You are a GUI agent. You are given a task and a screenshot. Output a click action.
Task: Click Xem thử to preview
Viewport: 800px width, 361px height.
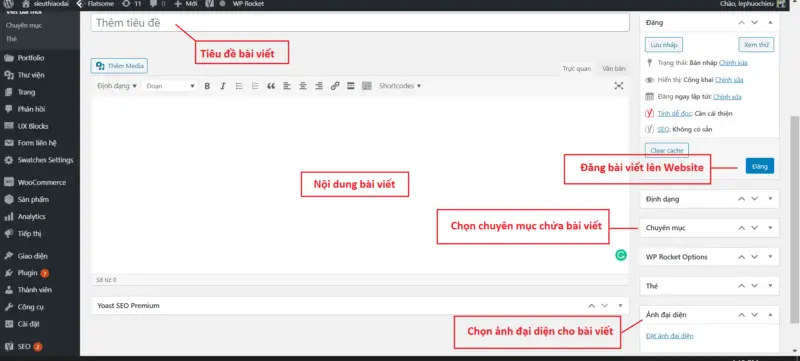pyautogui.click(x=756, y=44)
